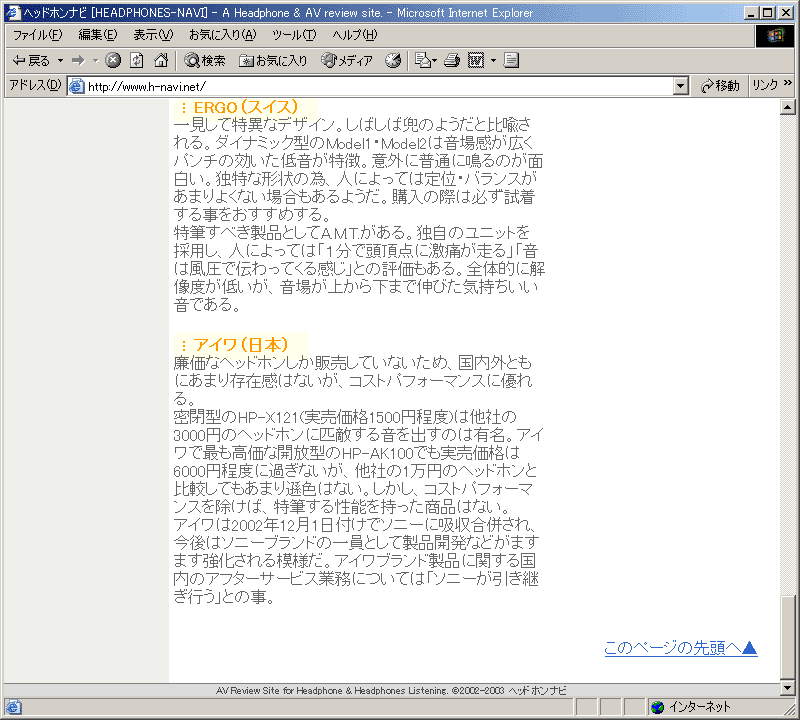Click the Back (戻る) toolbar button

pos(31,61)
